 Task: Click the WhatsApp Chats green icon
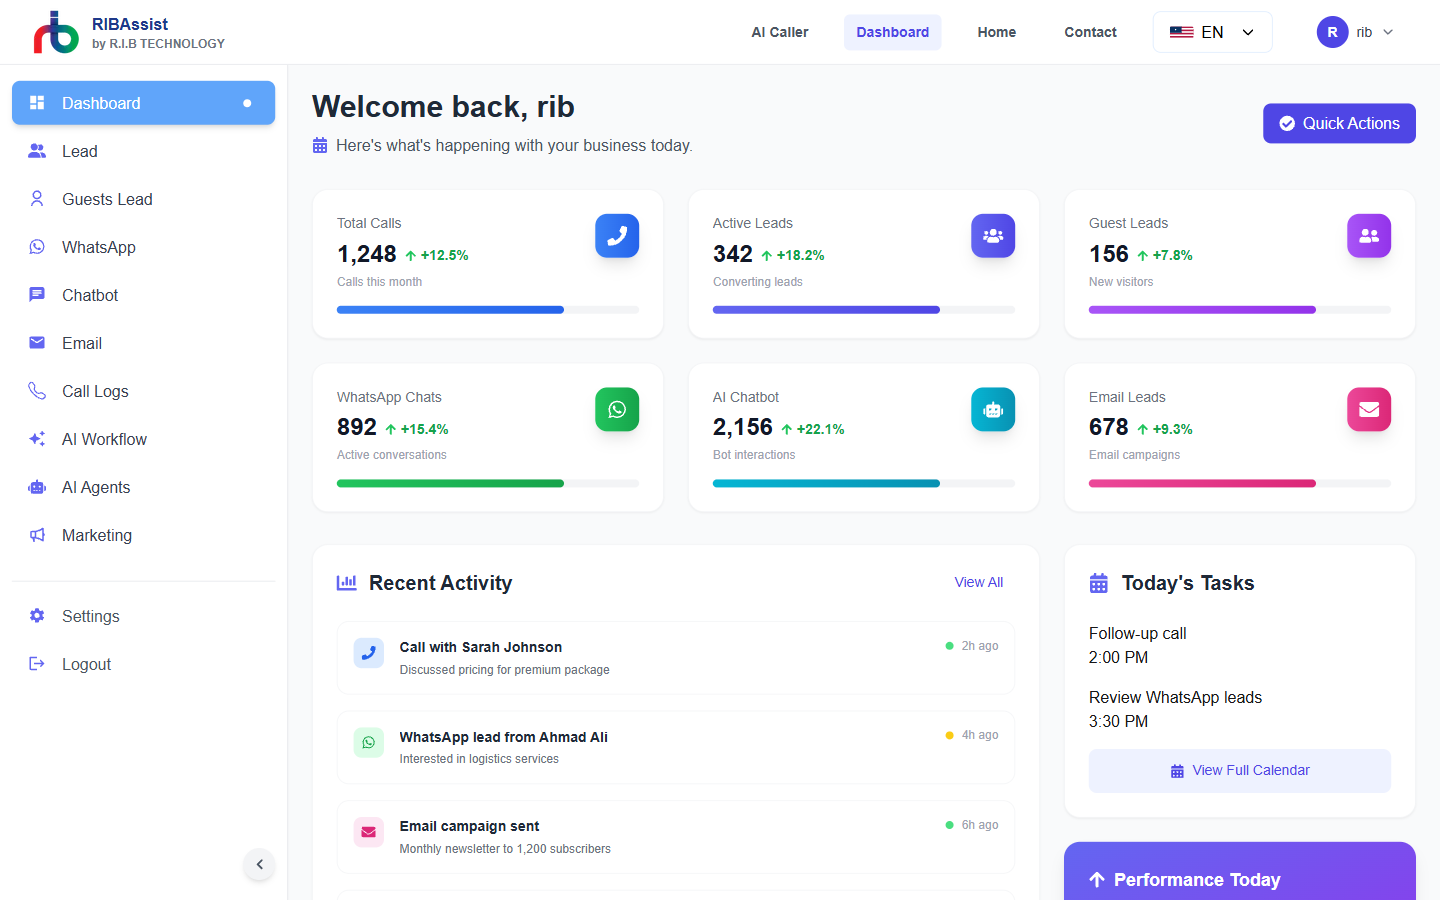point(617,409)
